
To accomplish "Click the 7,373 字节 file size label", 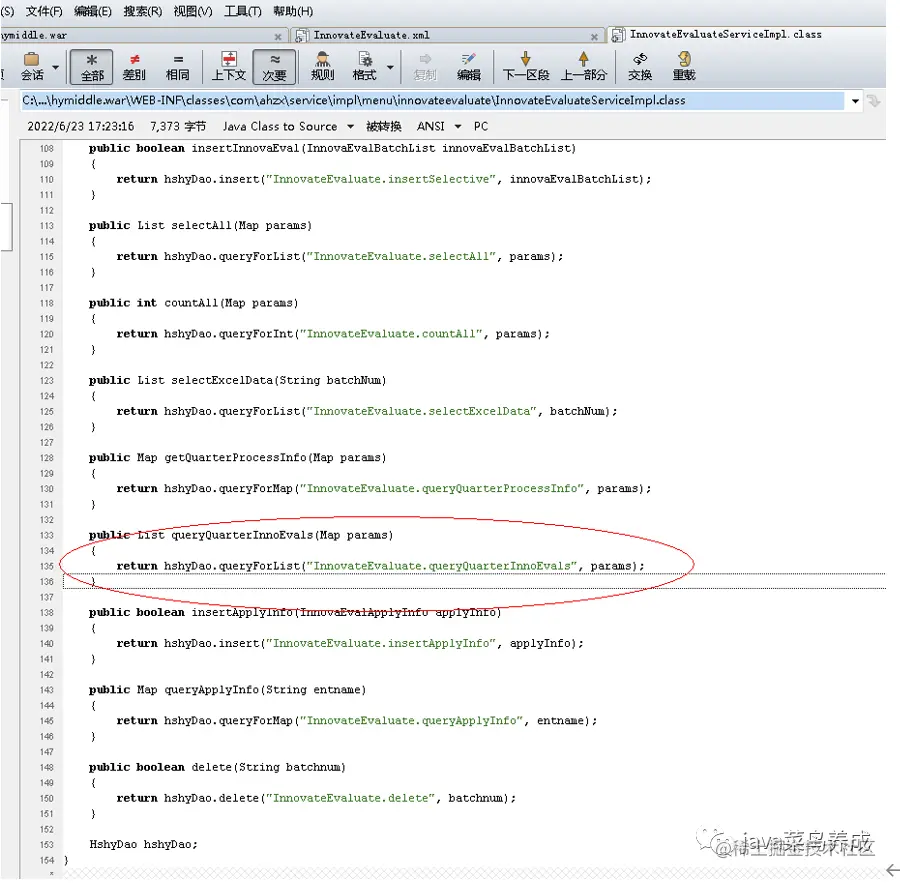I will coord(178,126).
